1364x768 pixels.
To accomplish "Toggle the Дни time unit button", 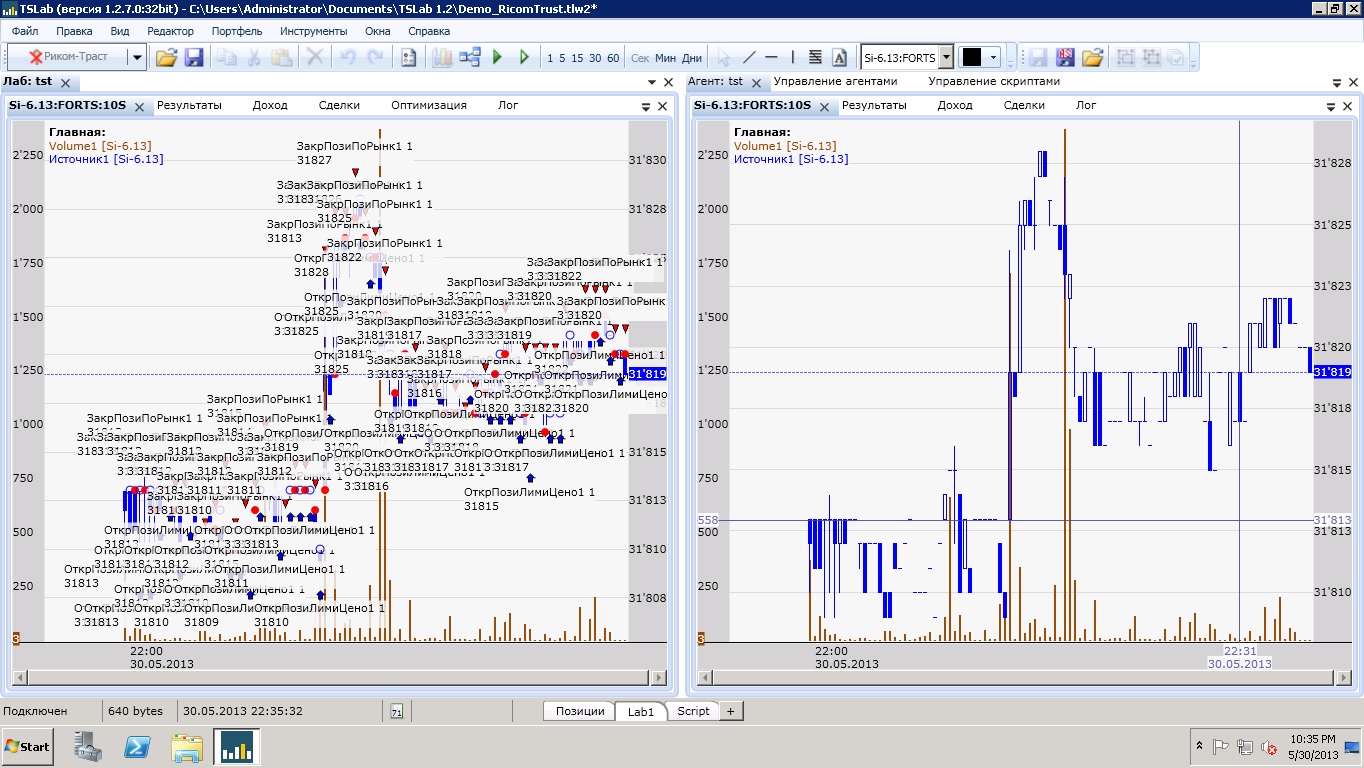I will 692,58.
